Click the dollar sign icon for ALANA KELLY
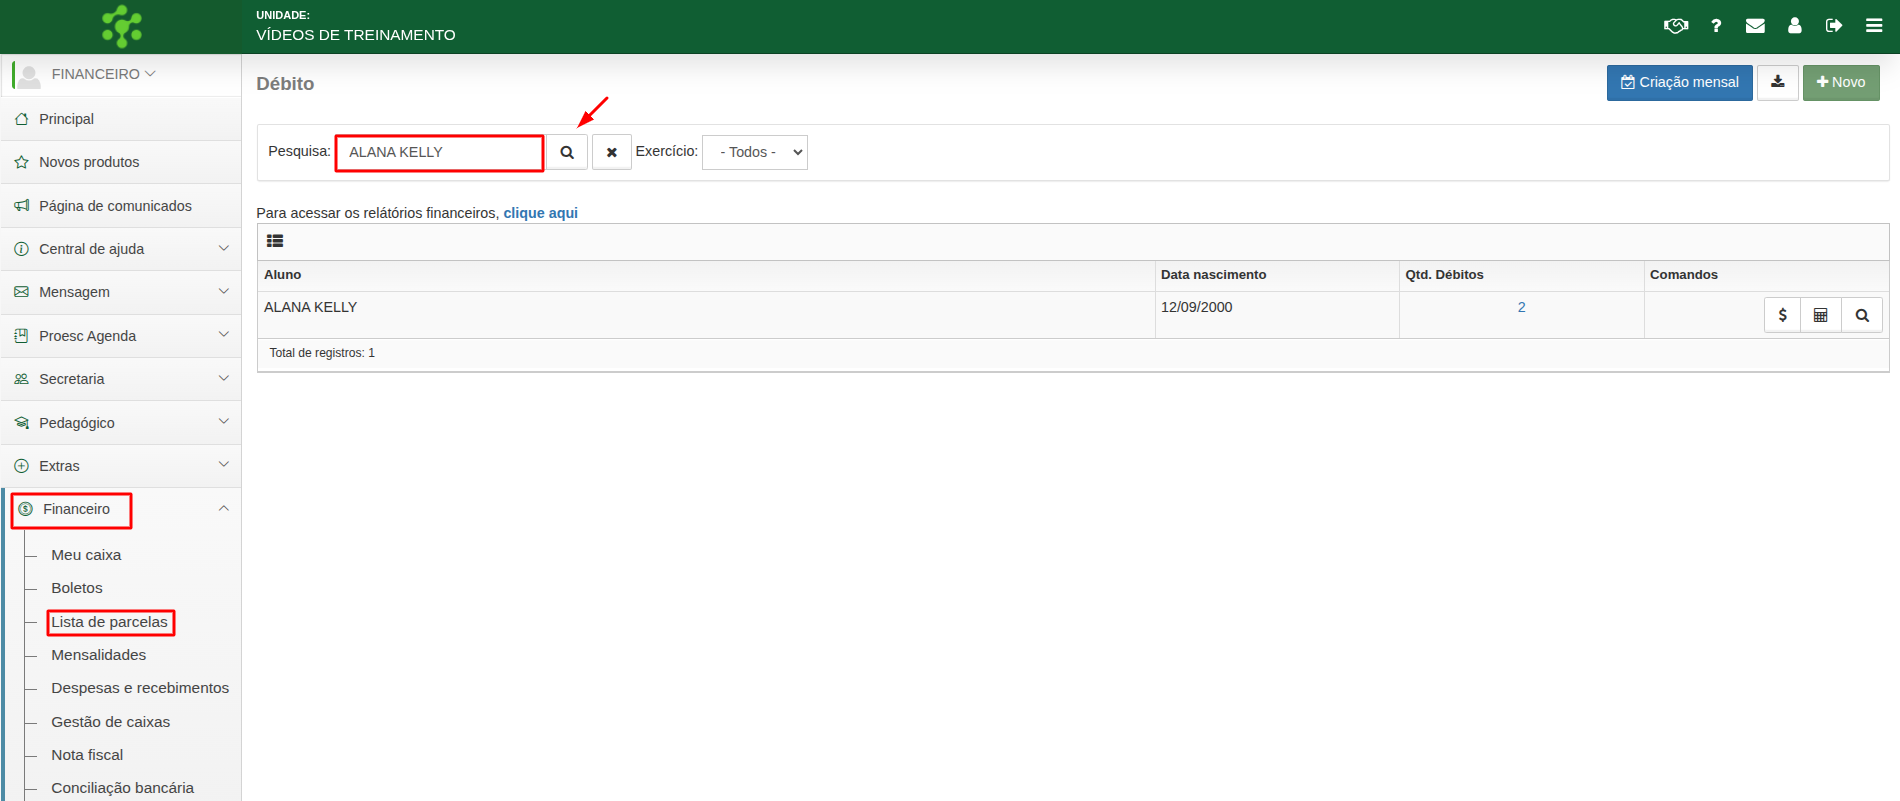This screenshot has width=1900, height=801. pos(1782,315)
